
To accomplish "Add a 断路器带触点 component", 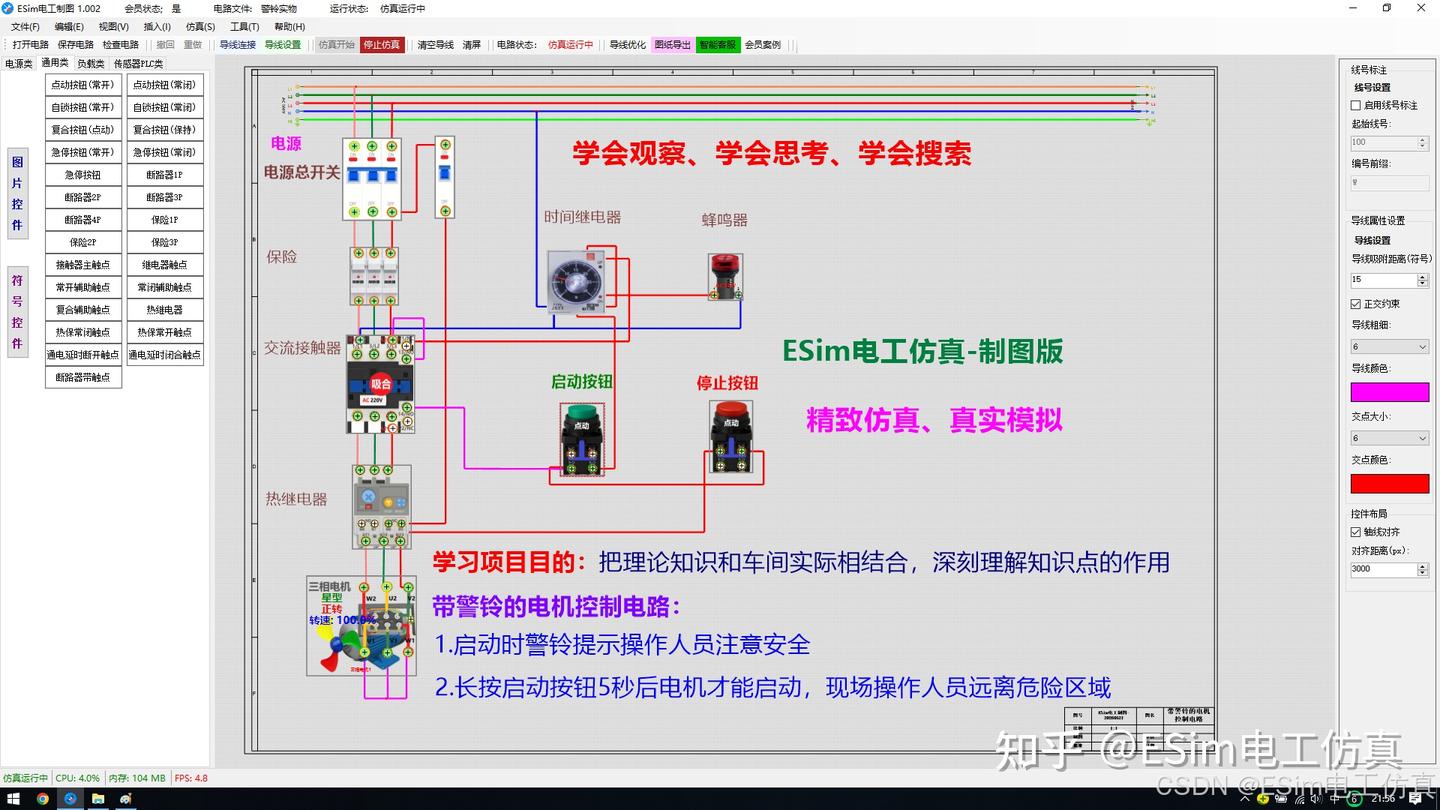I will [x=83, y=378].
